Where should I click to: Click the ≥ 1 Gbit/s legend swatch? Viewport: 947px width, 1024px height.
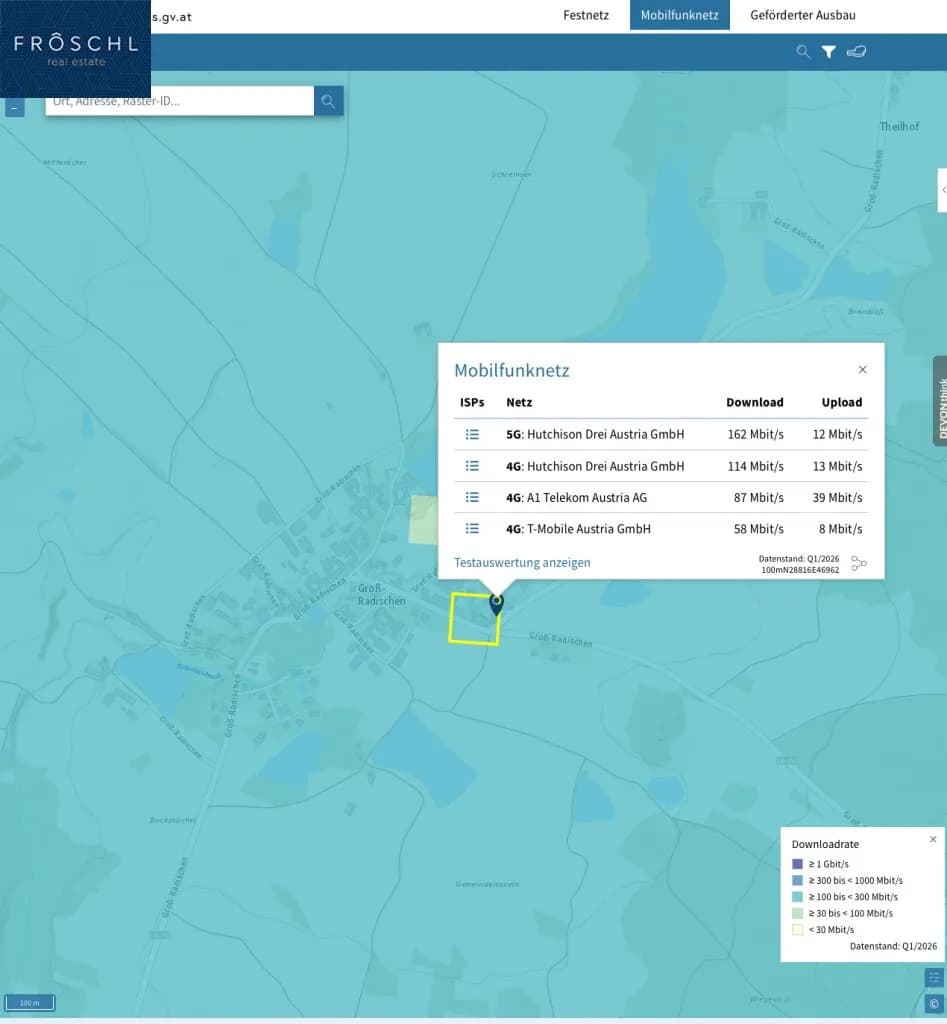(797, 864)
